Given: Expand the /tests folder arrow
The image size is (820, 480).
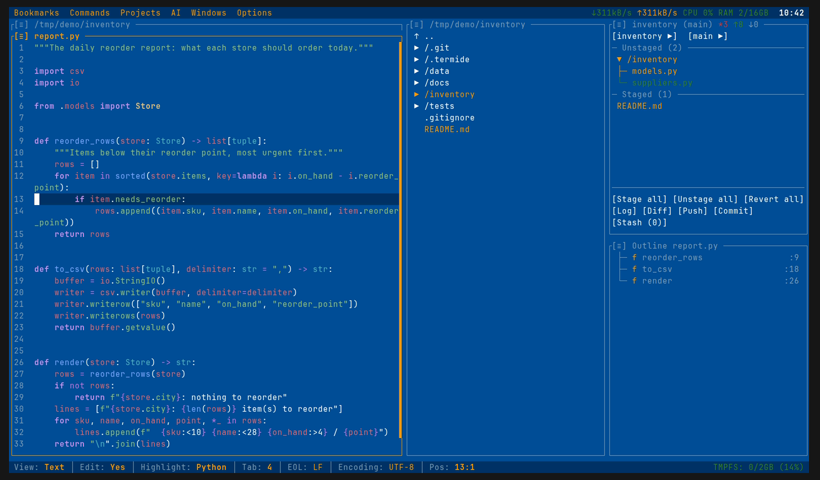Looking at the screenshot, I should 416,106.
